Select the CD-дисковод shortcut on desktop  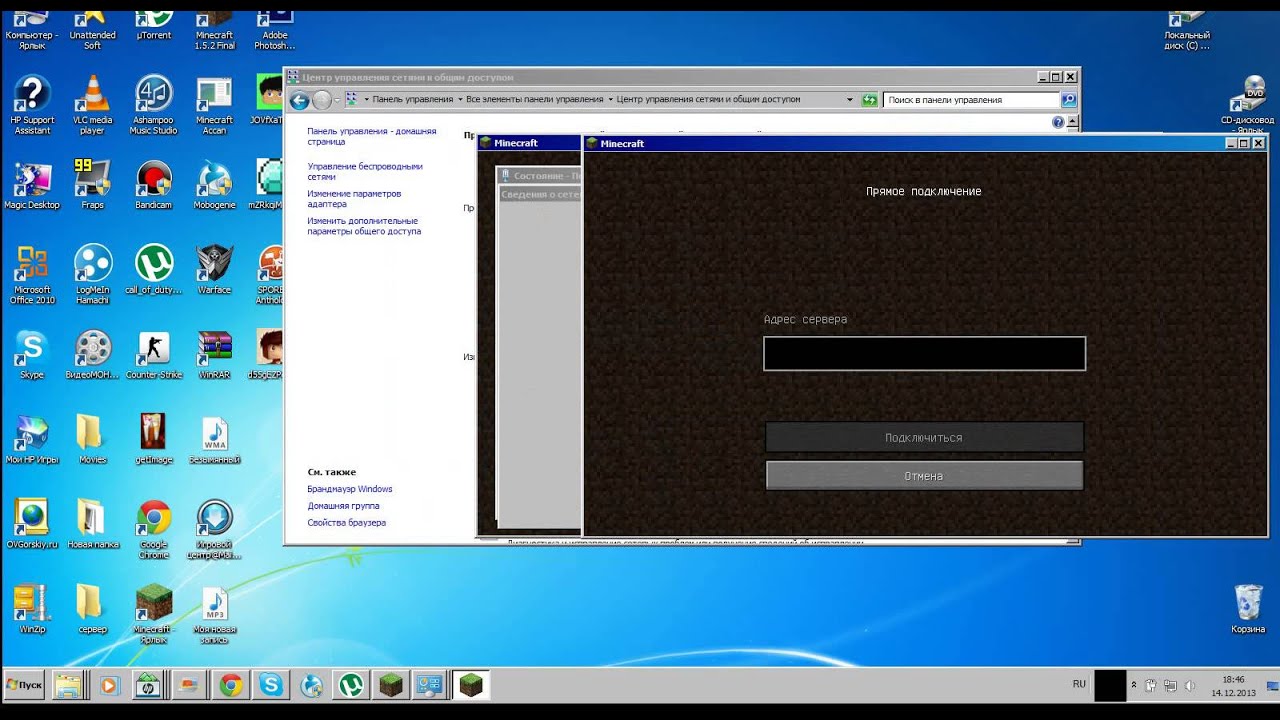tap(1249, 105)
